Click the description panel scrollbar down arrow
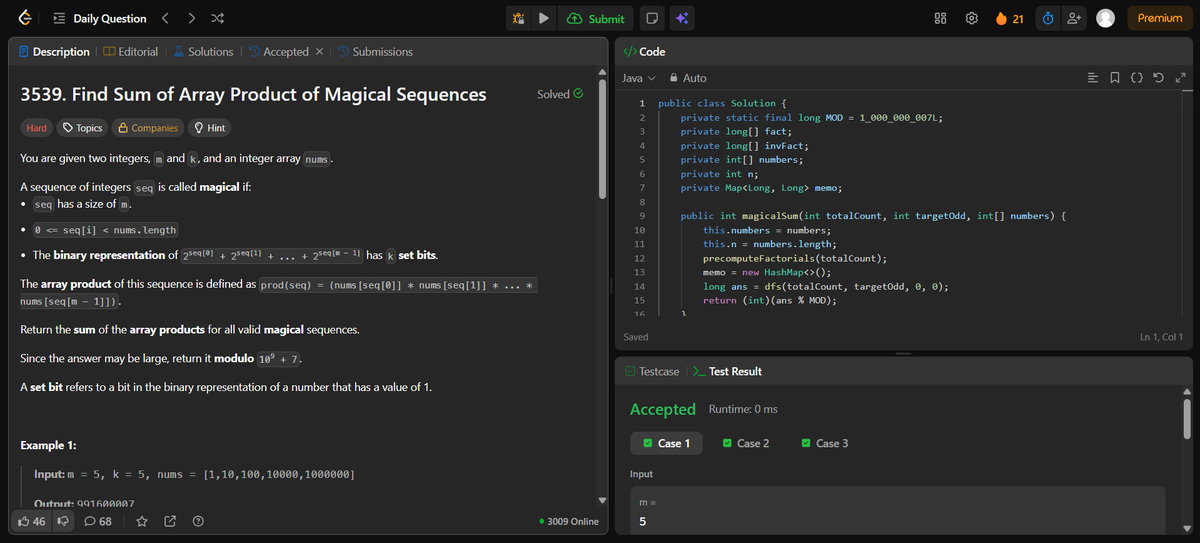Screen dimensions: 1200x543 click(x=602, y=500)
